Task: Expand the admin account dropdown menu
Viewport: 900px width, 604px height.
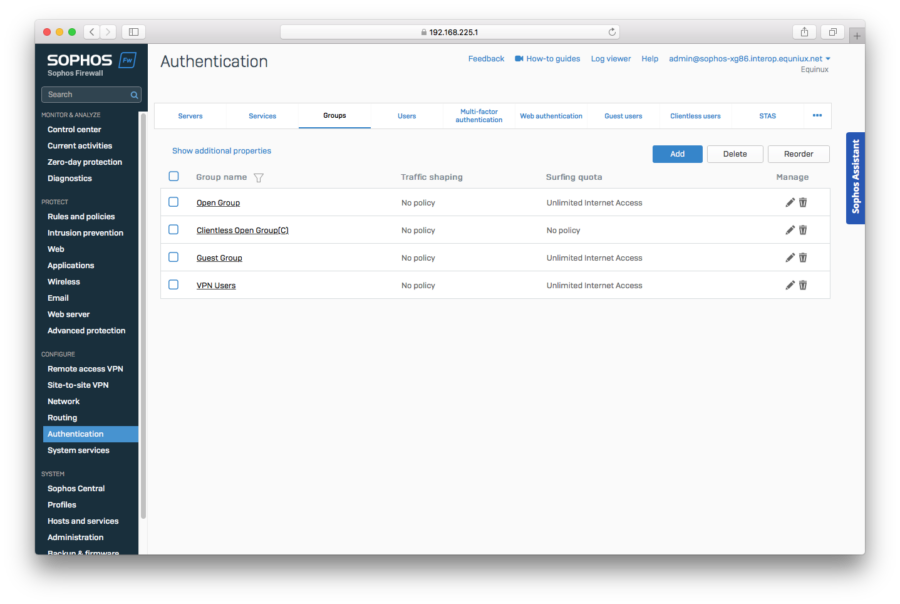Action: coord(828,59)
